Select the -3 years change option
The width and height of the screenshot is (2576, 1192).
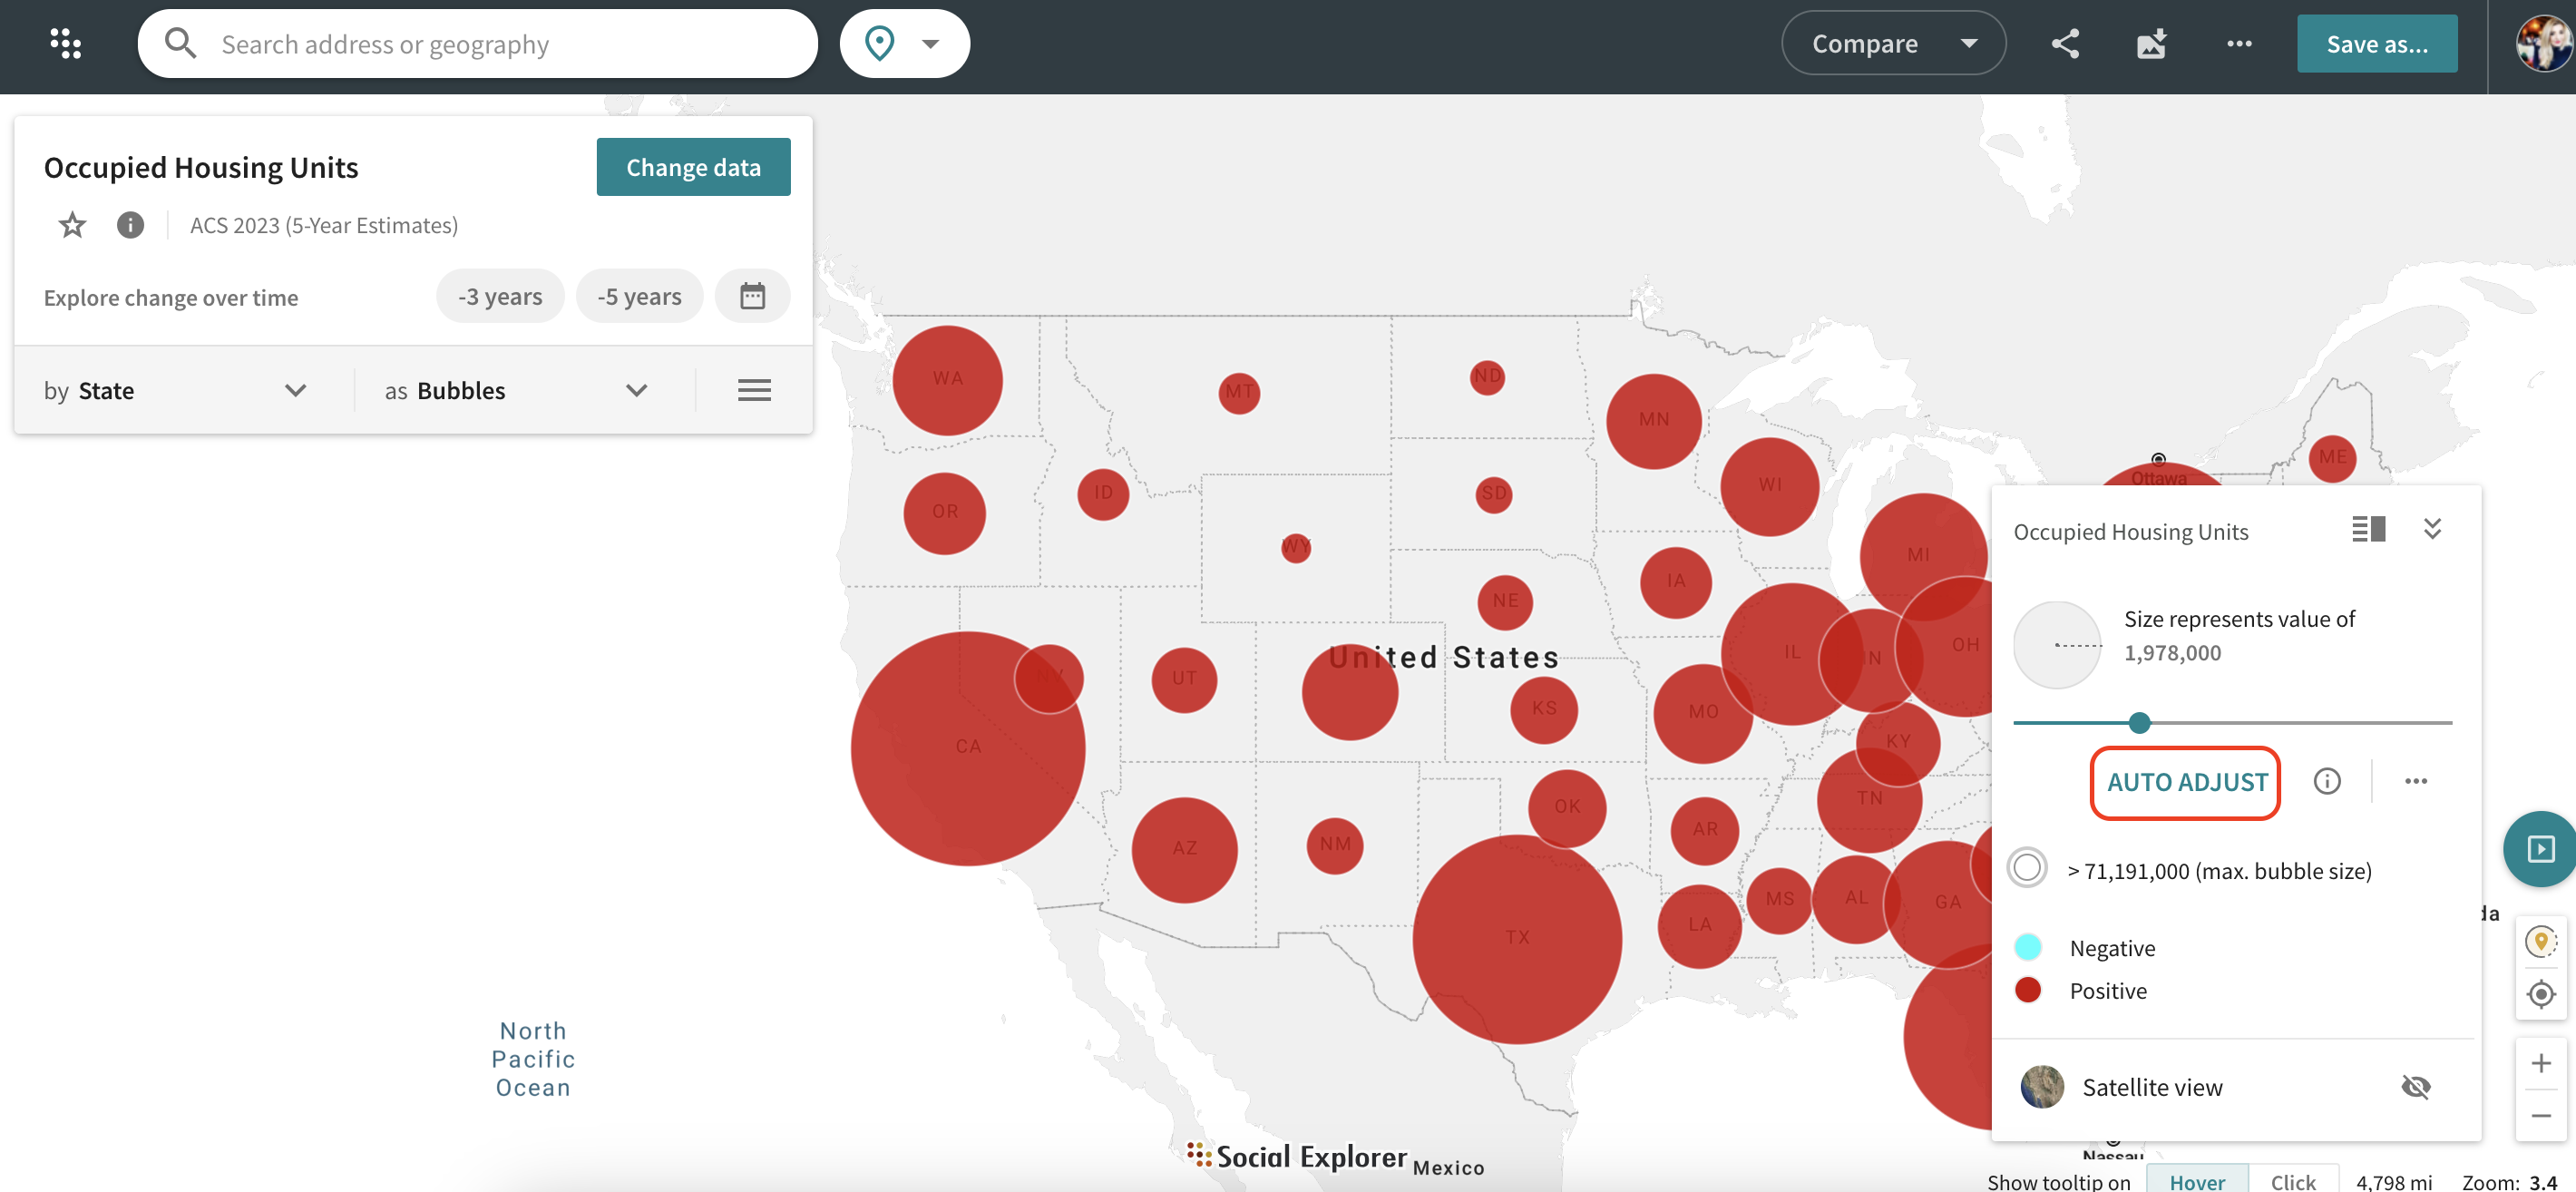tap(500, 296)
